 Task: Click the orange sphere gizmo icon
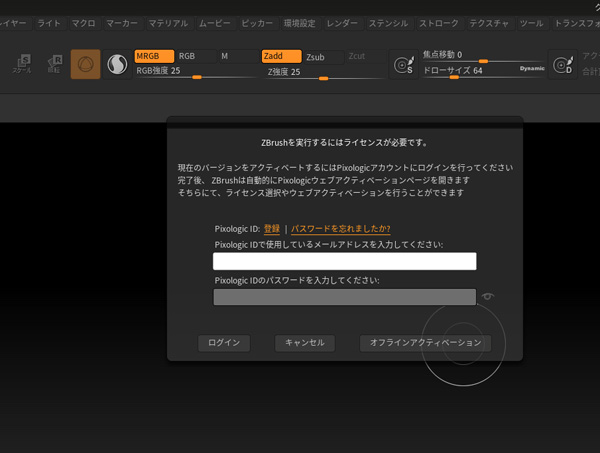click(x=85, y=64)
